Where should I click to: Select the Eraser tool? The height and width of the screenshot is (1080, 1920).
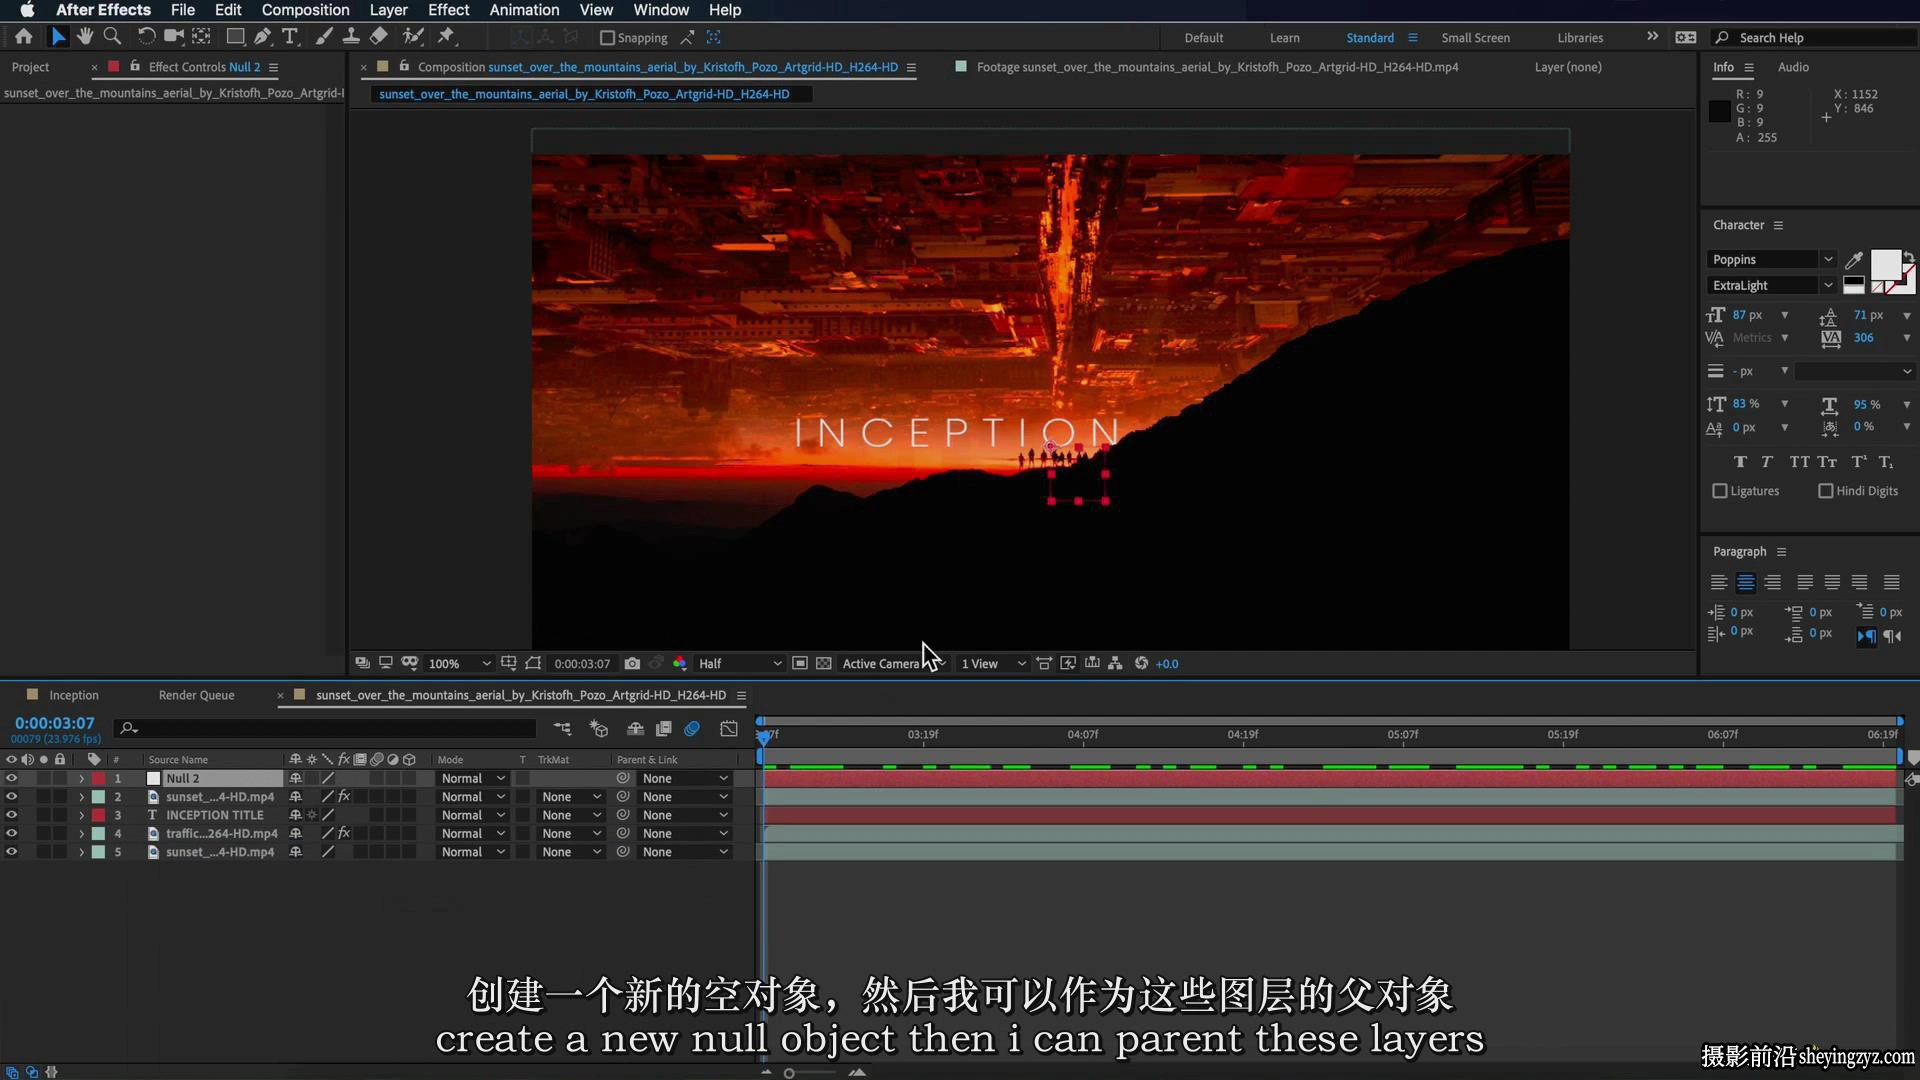pos(379,37)
